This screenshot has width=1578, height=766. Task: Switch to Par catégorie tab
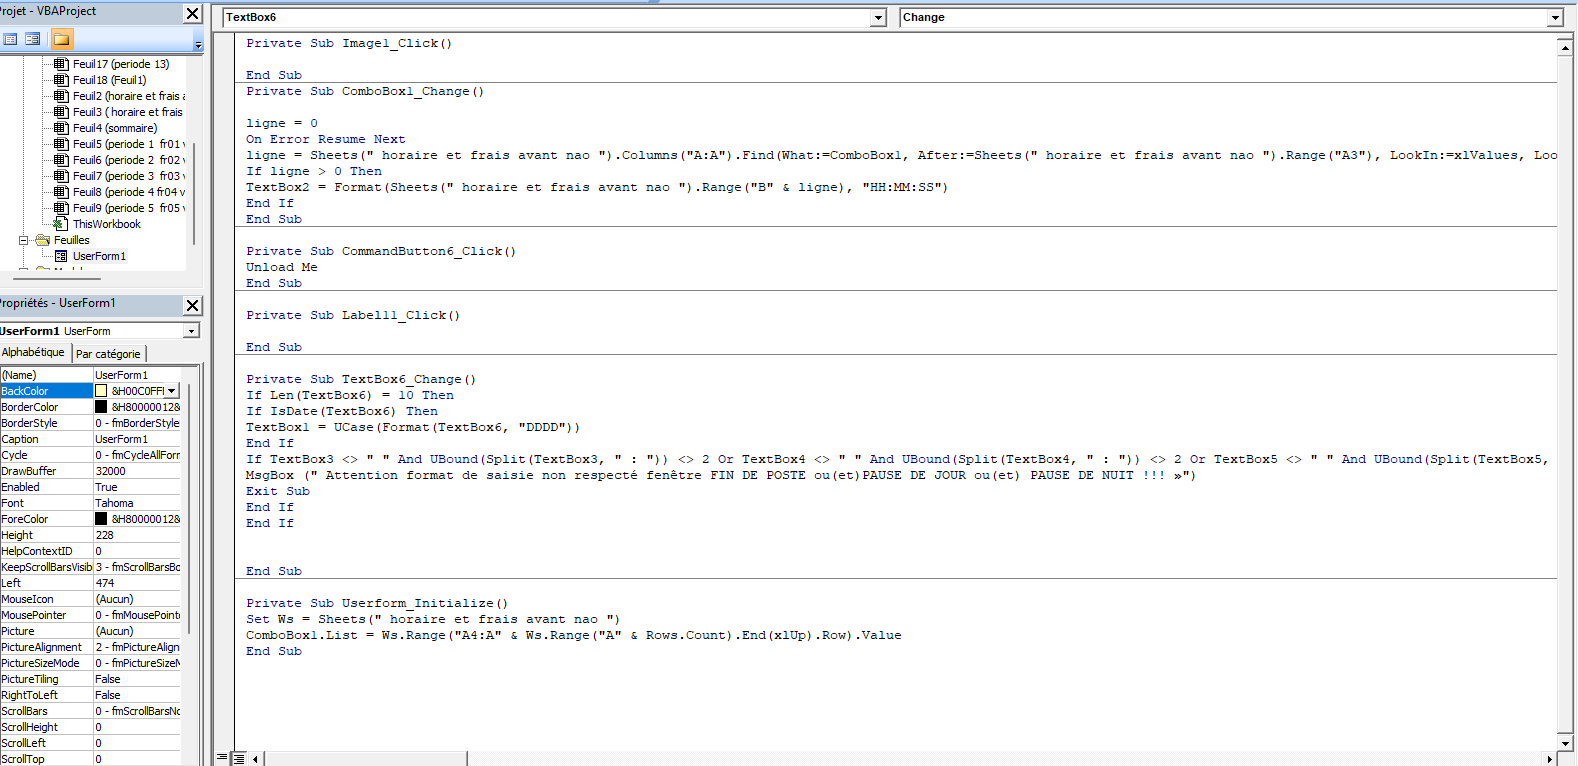pos(108,354)
